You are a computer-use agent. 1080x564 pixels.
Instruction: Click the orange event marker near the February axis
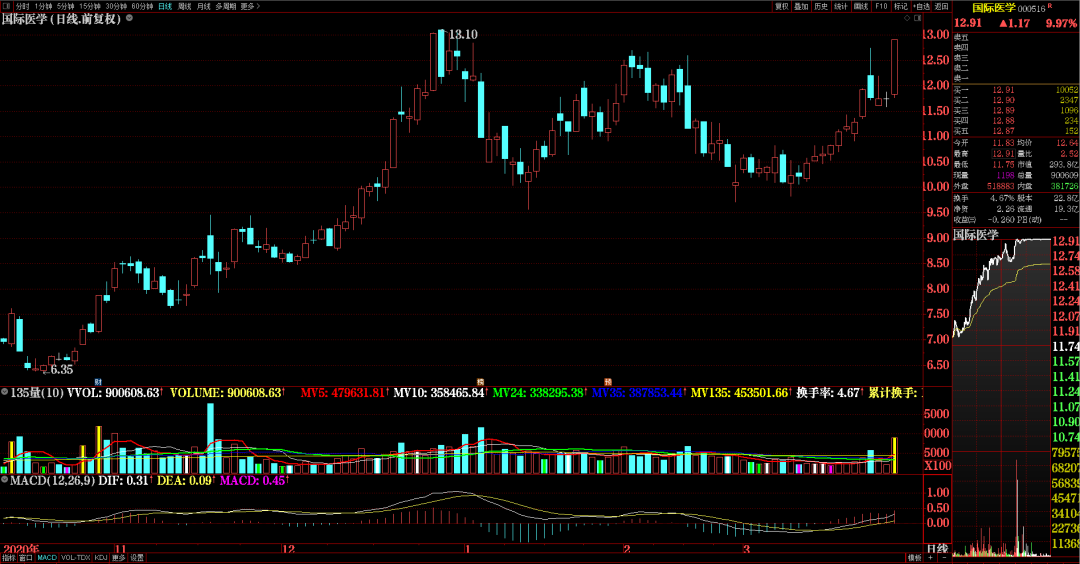pyautogui.click(x=608, y=382)
